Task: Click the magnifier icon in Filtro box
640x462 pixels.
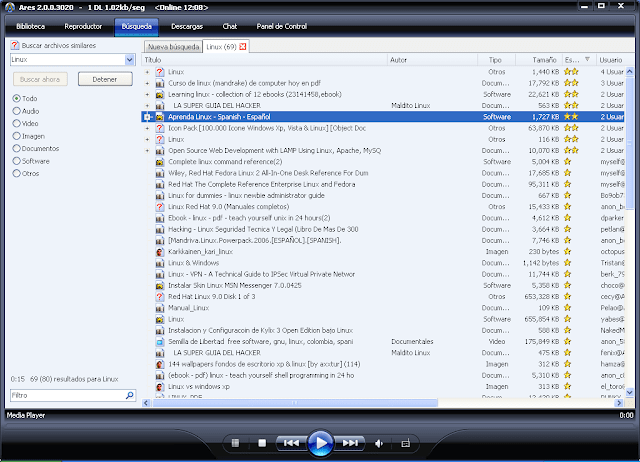Action: coord(130,395)
